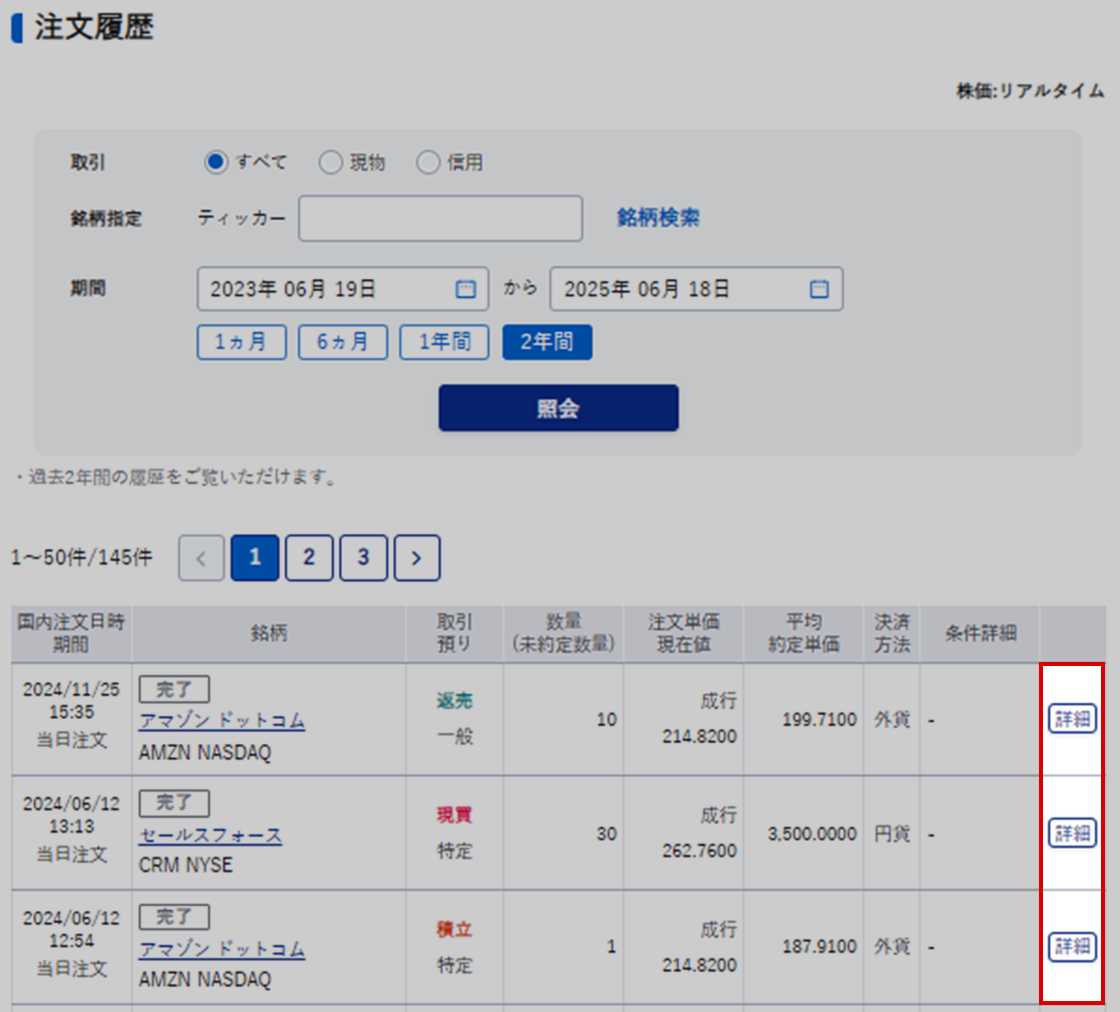Screen dimensions: 1120x1012
Task: Open 詳細 for セールスフォース order
Action: pyautogui.click(x=1072, y=833)
